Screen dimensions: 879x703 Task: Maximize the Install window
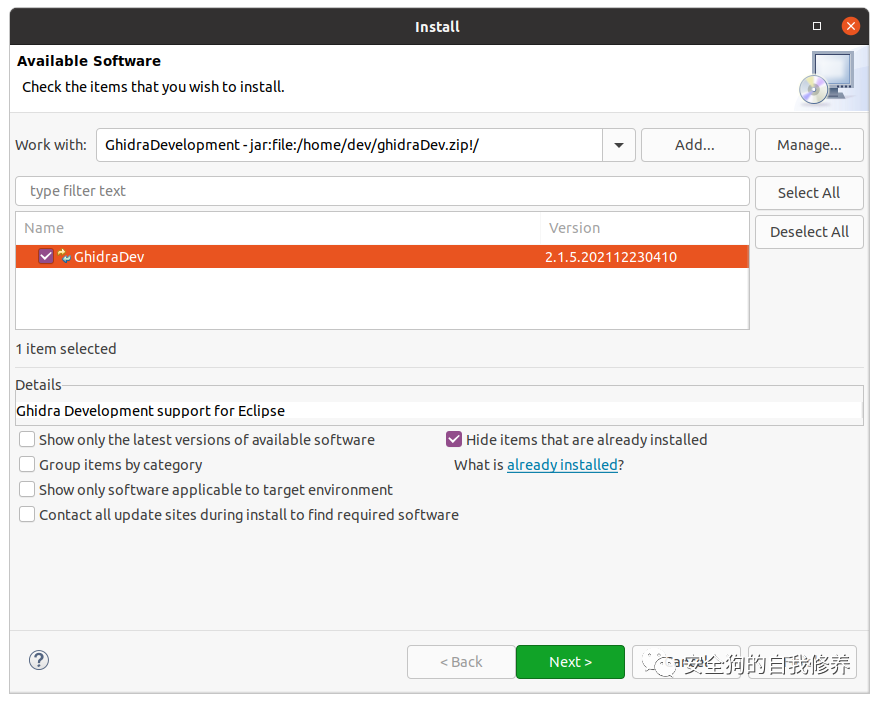pyautogui.click(x=817, y=26)
